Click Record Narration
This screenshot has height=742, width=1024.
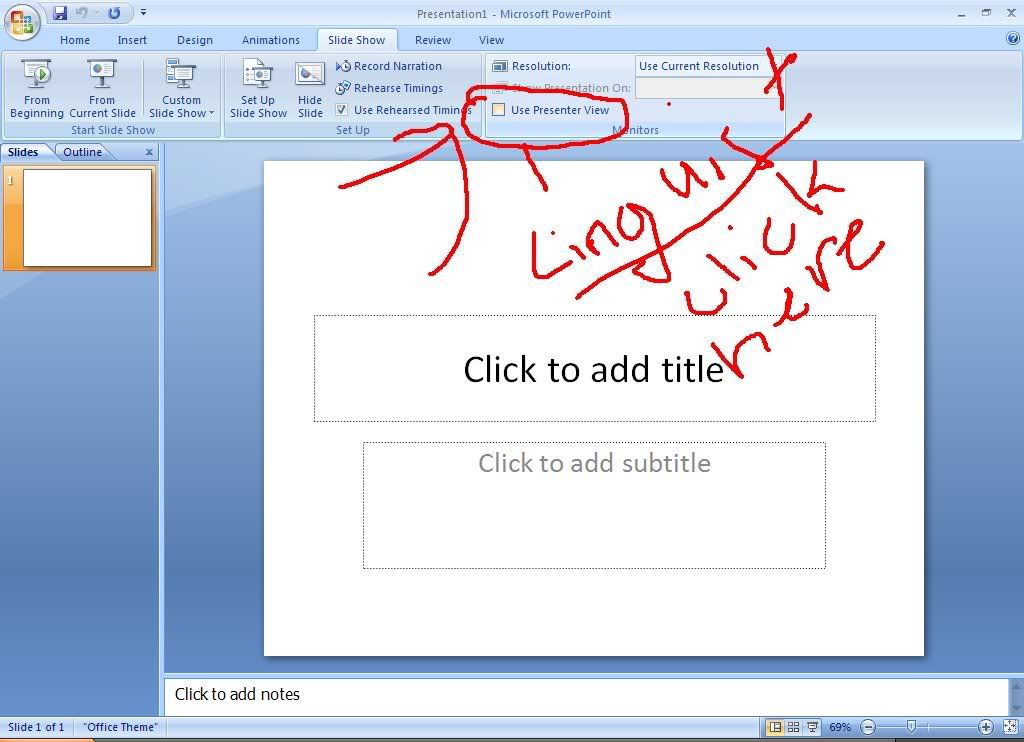point(389,66)
